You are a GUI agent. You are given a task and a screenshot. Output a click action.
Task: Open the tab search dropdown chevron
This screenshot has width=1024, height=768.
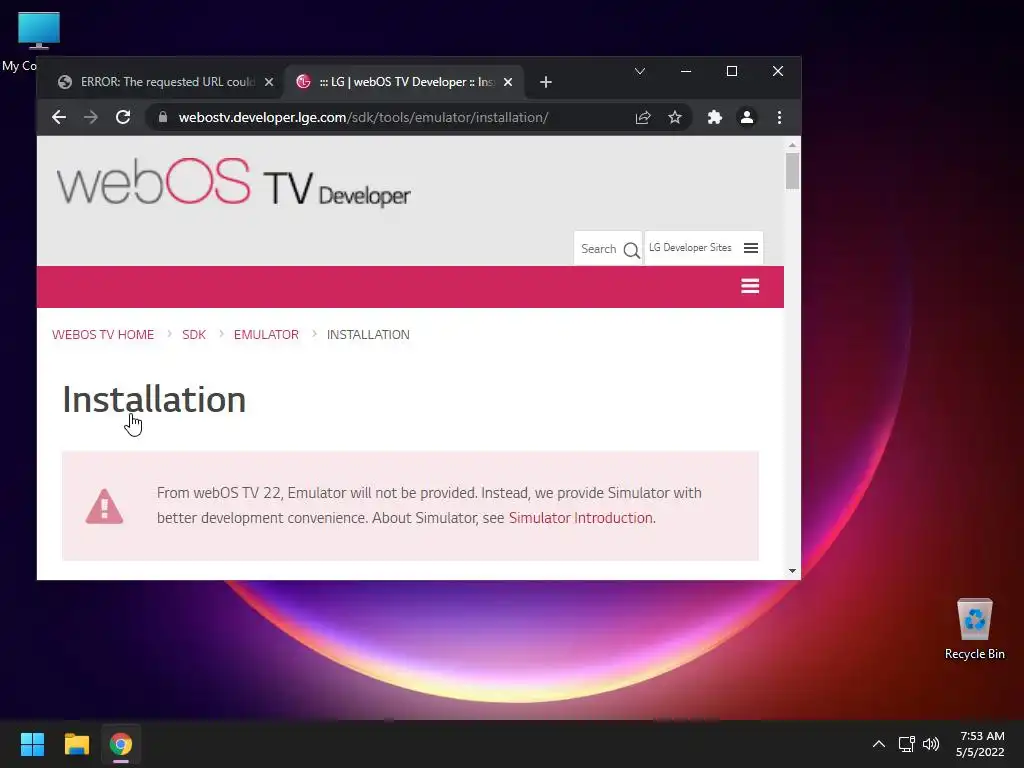tap(640, 71)
